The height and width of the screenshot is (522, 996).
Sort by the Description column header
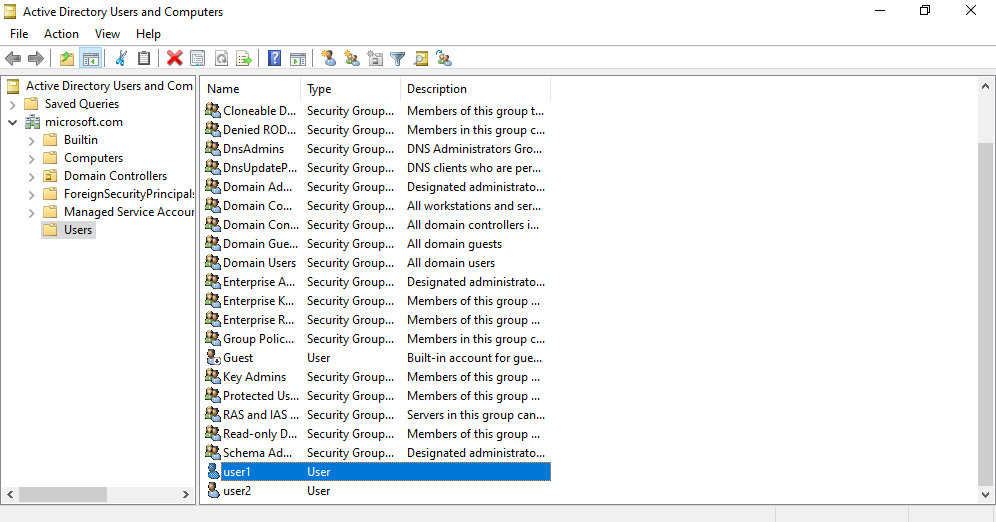pos(475,89)
